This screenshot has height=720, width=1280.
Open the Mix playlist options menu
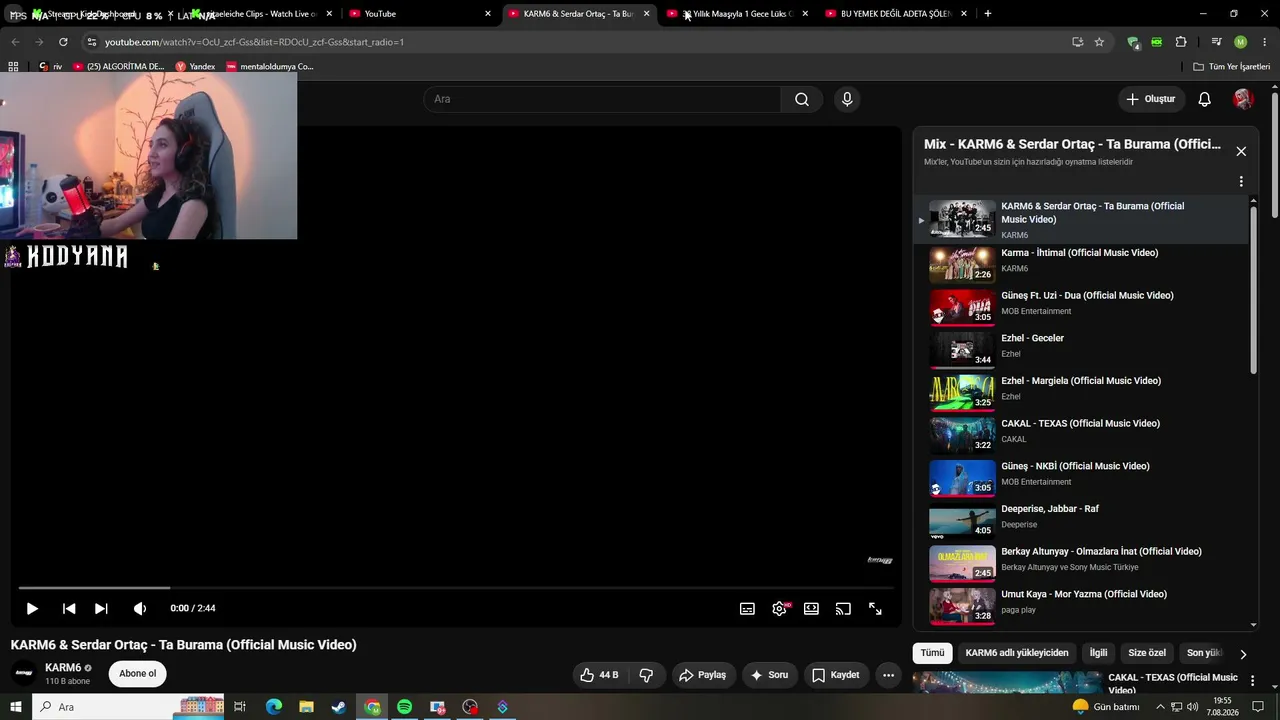click(x=1241, y=182)
